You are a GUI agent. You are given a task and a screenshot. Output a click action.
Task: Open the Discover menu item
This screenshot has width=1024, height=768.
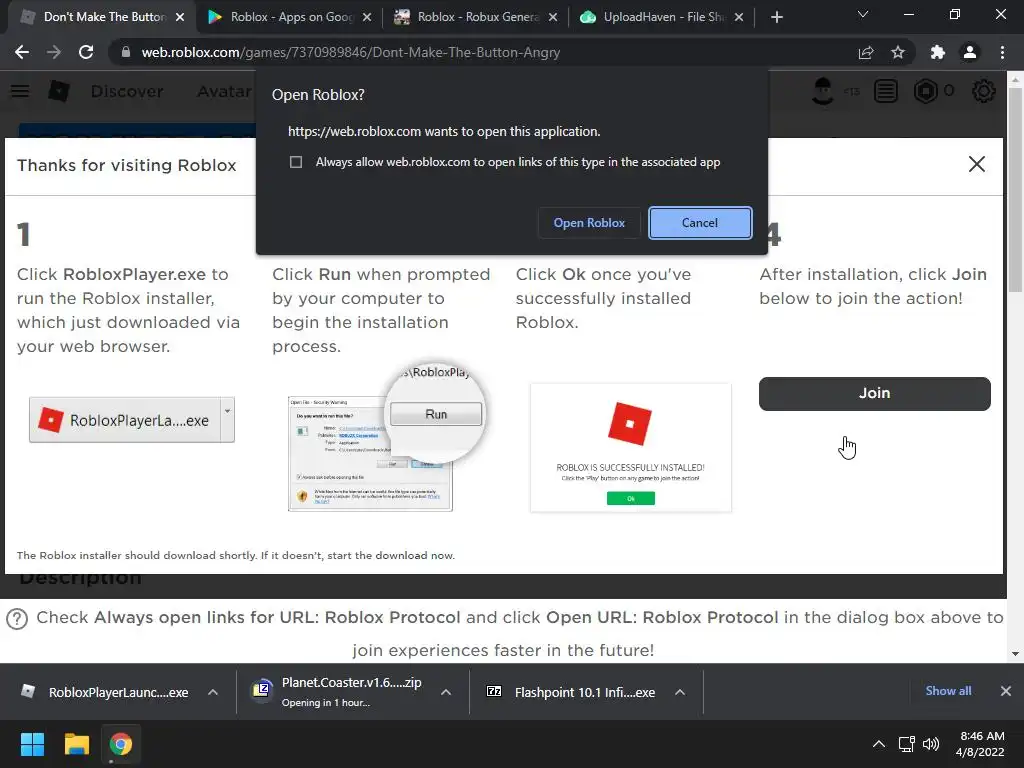[x=127, y=91]
